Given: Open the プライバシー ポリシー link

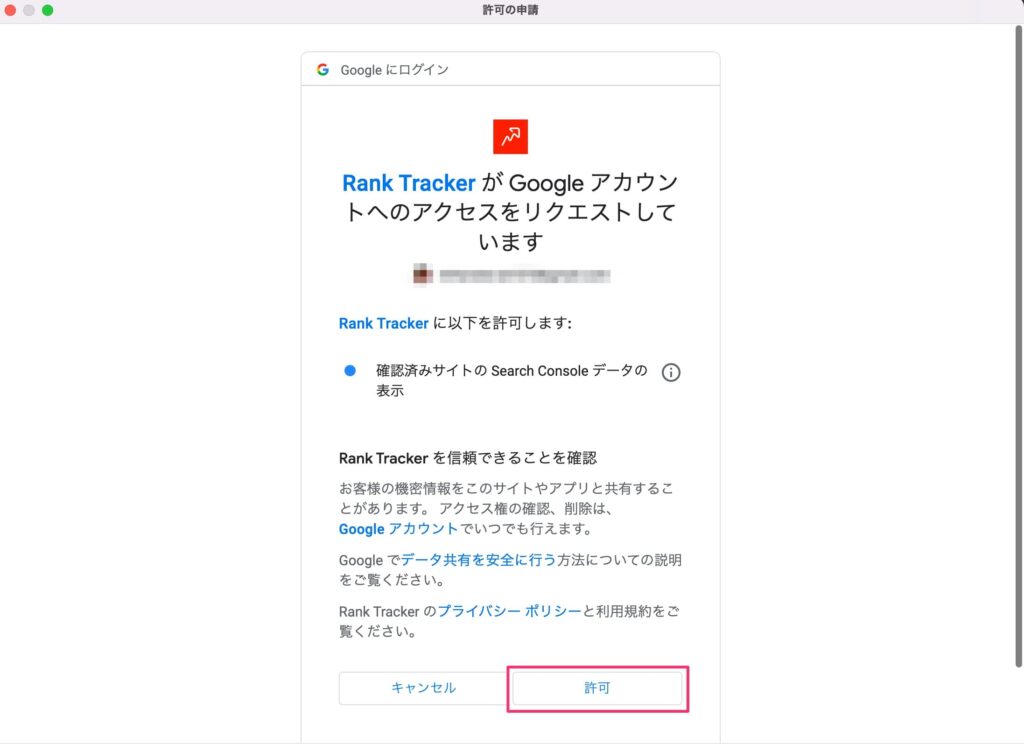Looking at the screenshot, I should (509, 611).
